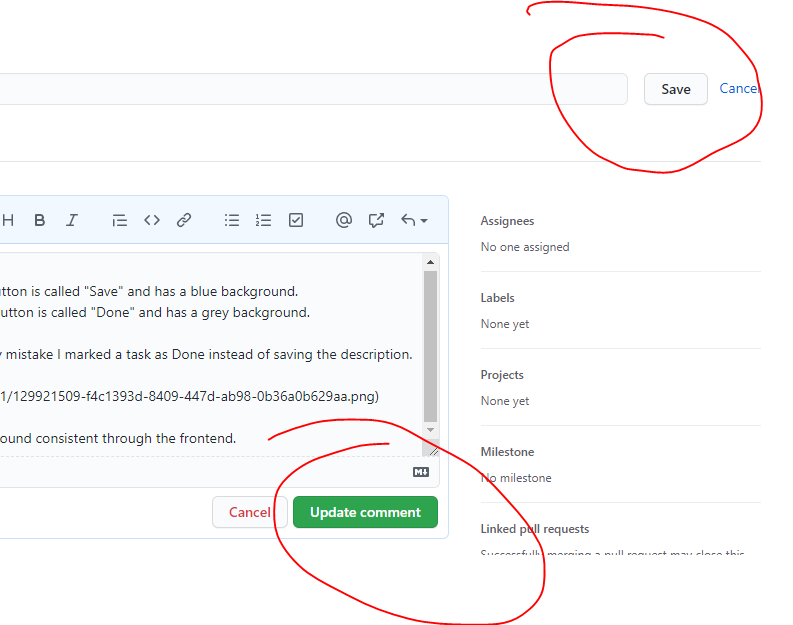Toggle bold formatting in comment toolbar
The image size is (793, 625).
39,220
